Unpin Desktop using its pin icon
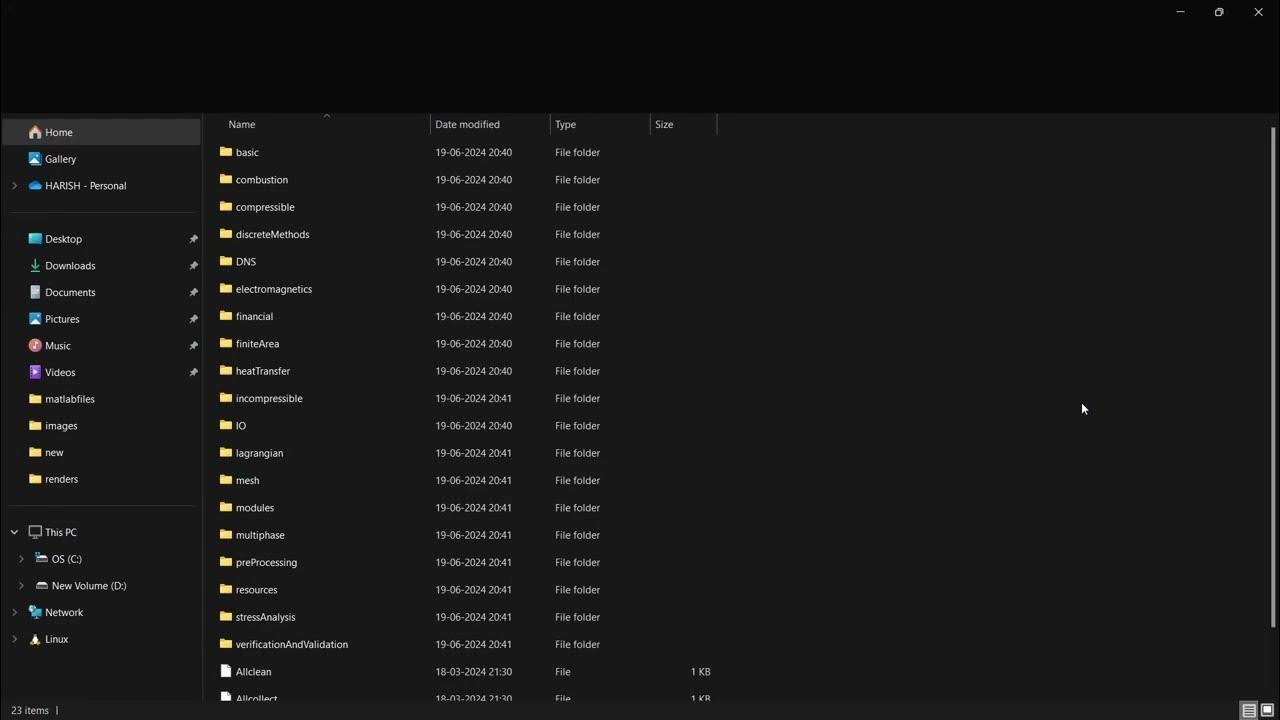Screen dimensions: 1280x720 pos(193,239)
